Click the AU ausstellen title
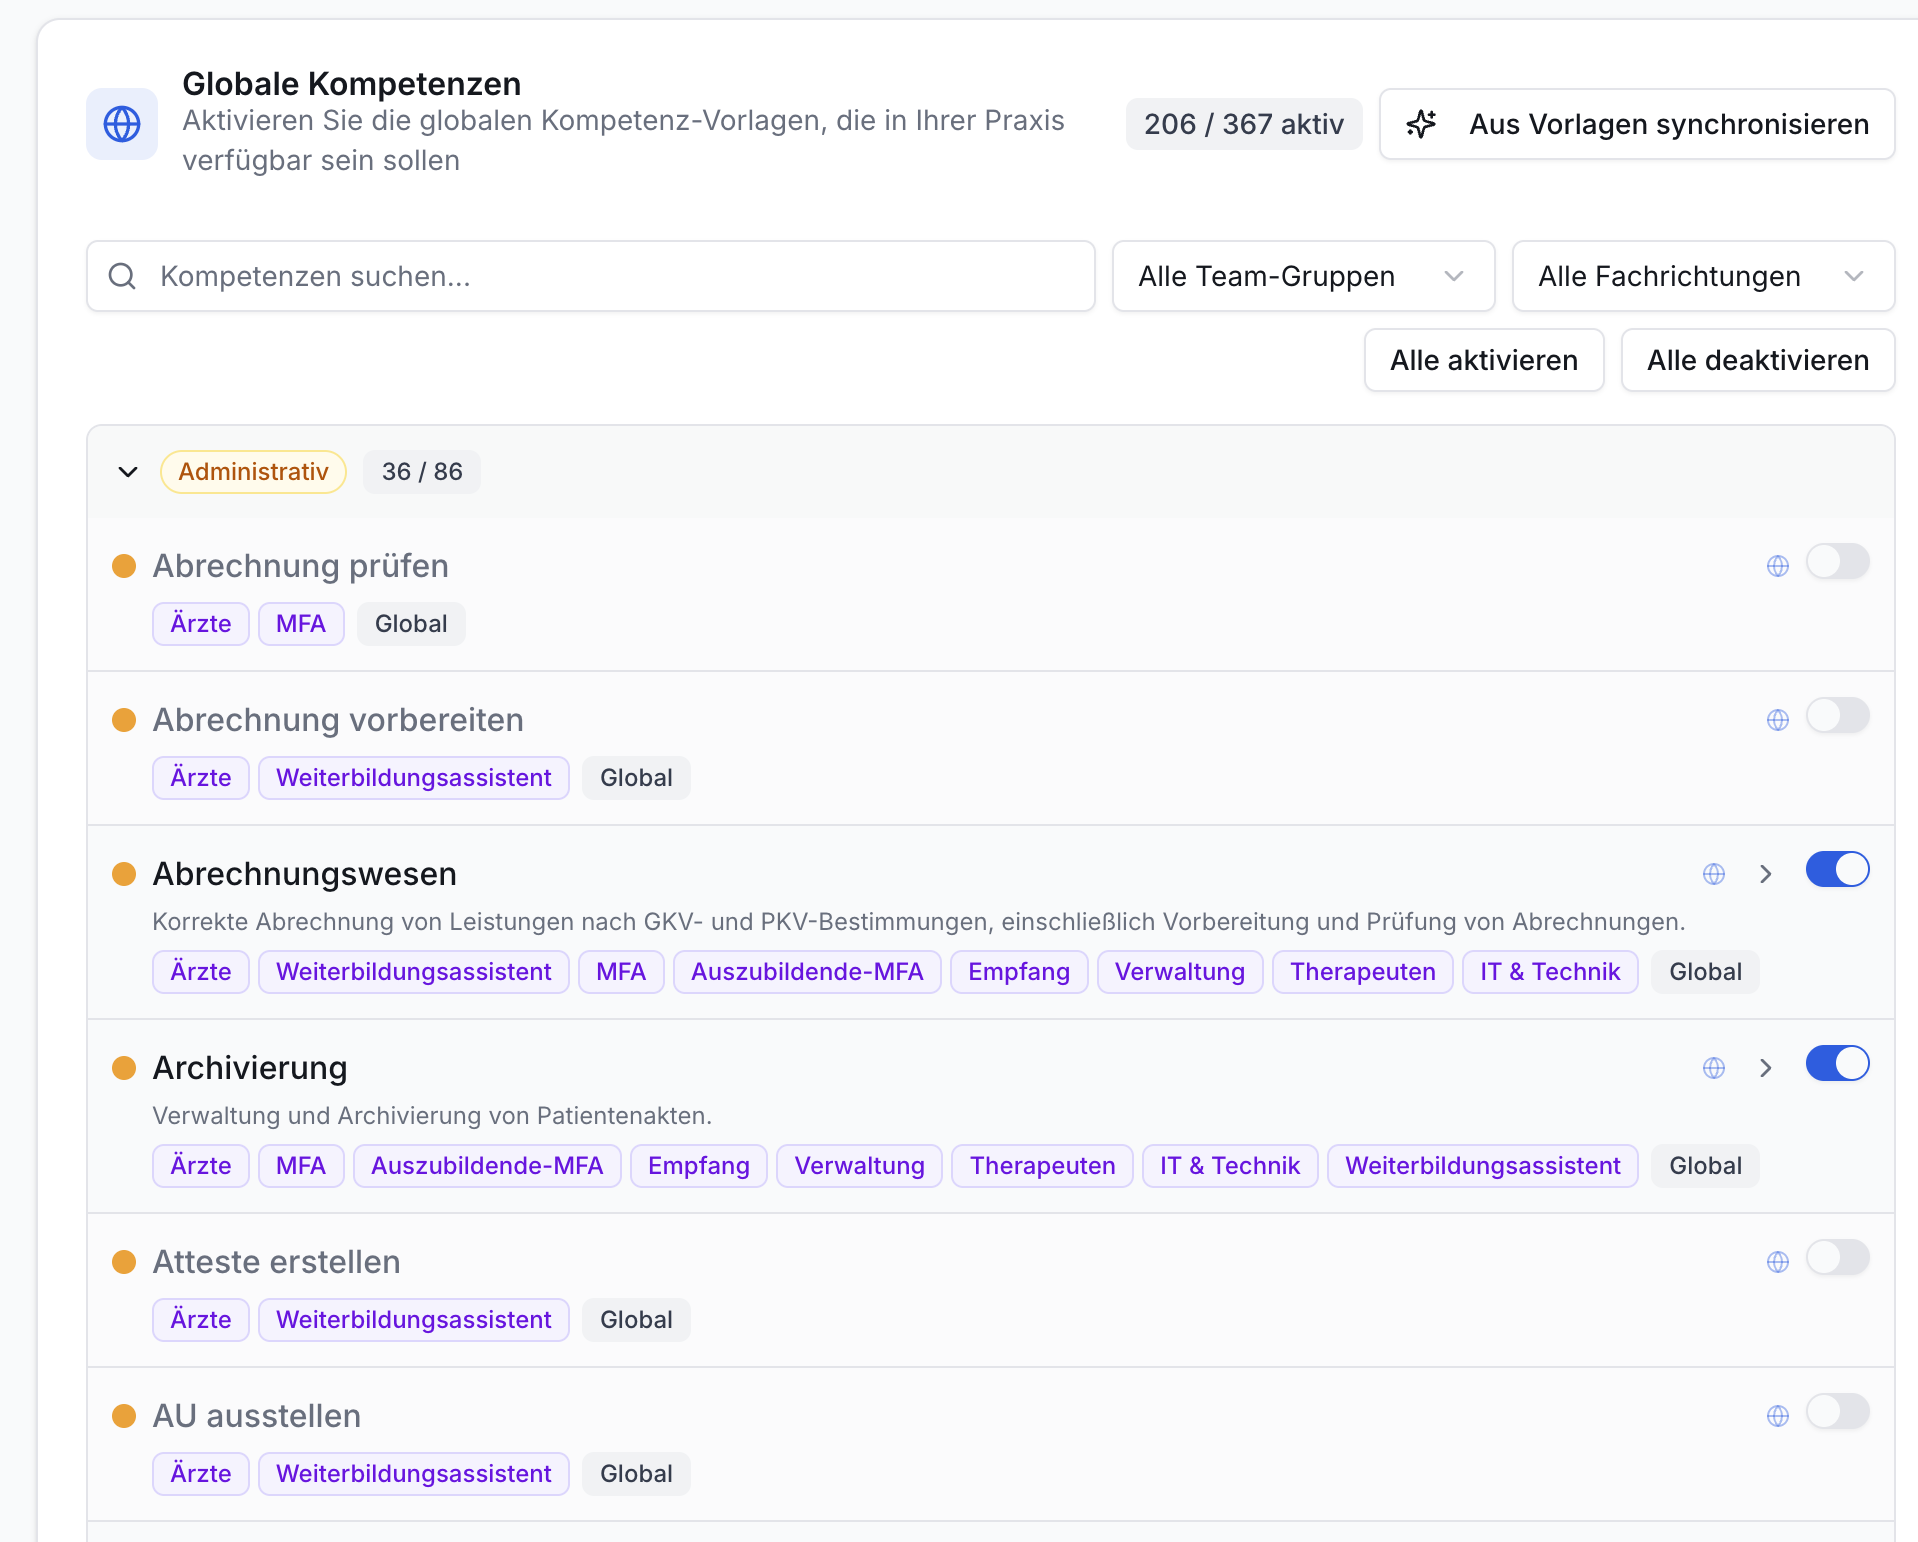 point(257,1416)
